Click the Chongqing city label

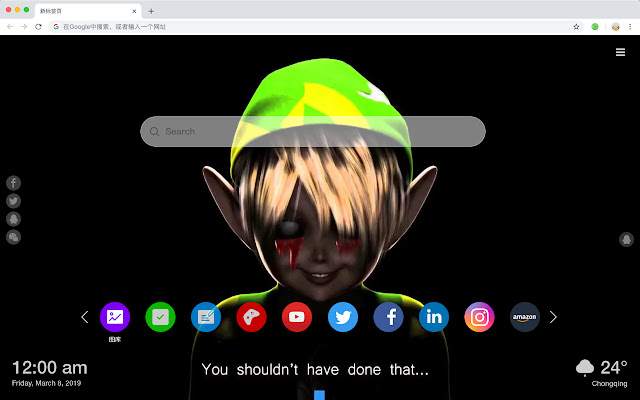[x=609, y=384]
